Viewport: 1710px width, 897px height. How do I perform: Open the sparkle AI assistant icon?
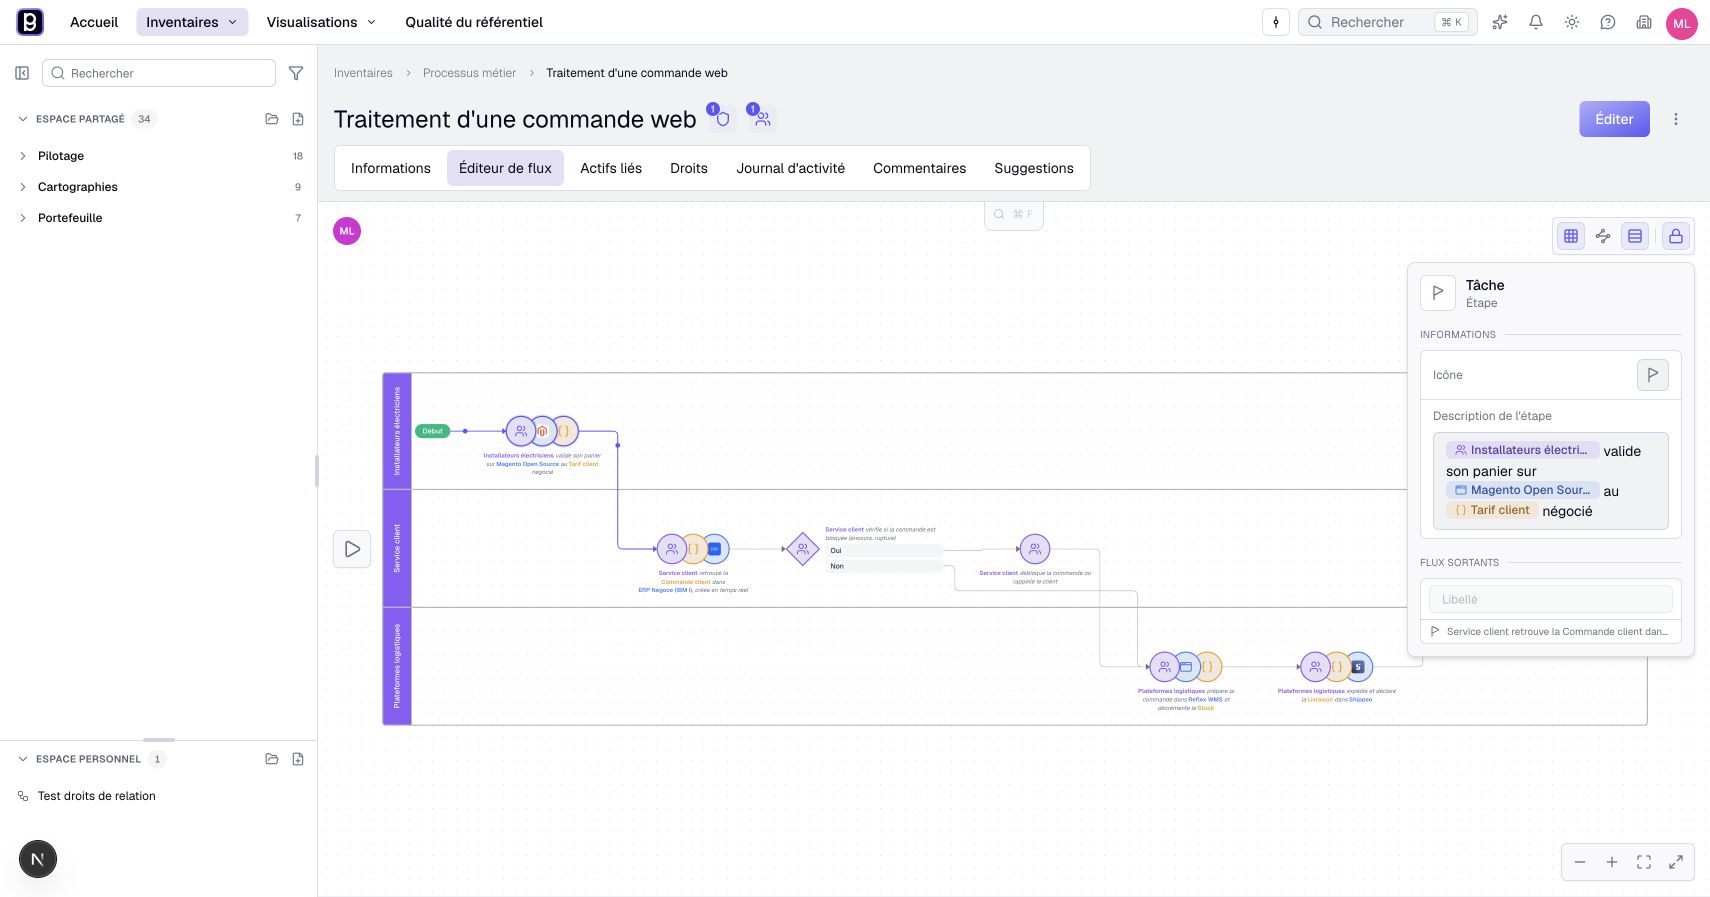[1500, 22]
